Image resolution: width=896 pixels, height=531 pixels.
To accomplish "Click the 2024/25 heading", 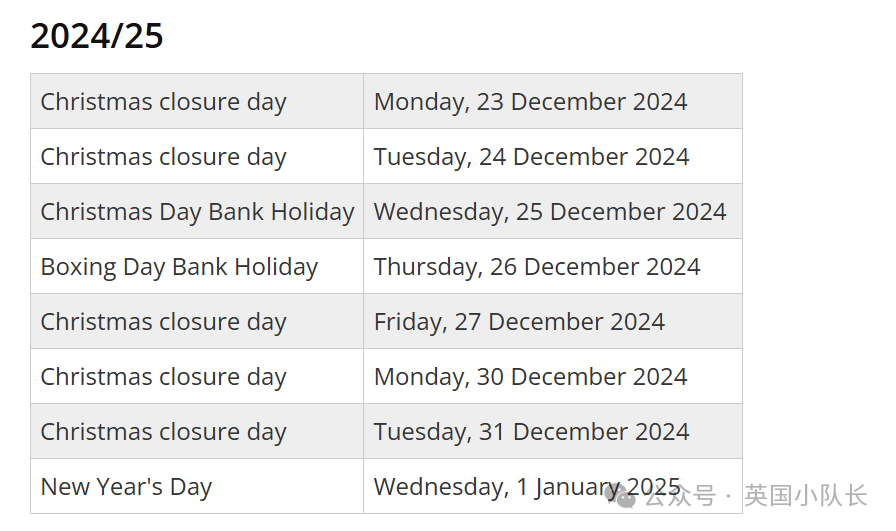I will 97,36.
